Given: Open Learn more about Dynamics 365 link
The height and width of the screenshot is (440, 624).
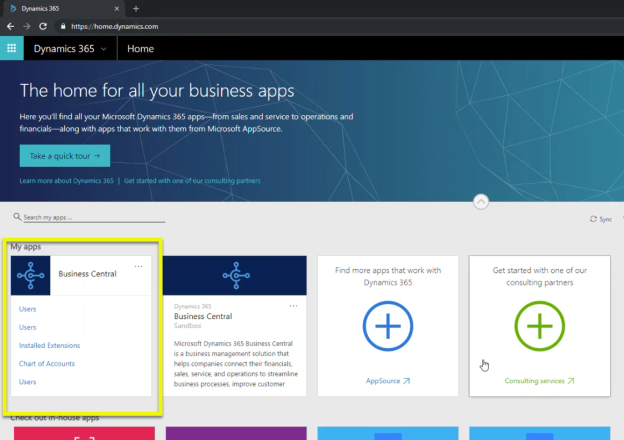Looking at the screenshot, I should (x=66, y=181).
